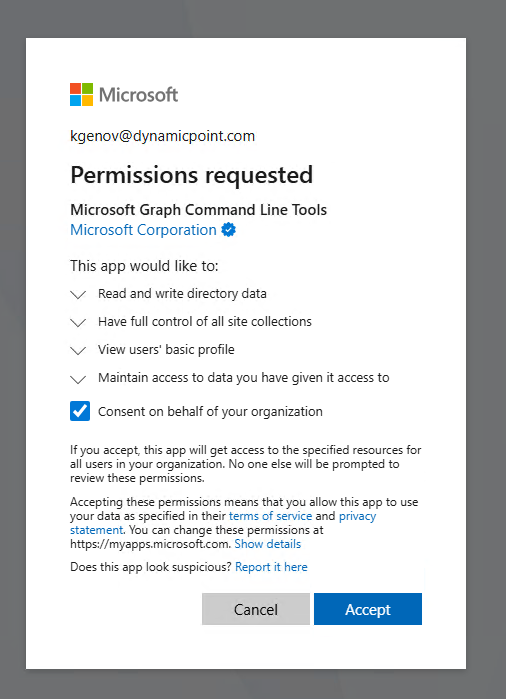506x699 pixels.
Task: Click Report it here link
Action: click(x=271, y=567)
